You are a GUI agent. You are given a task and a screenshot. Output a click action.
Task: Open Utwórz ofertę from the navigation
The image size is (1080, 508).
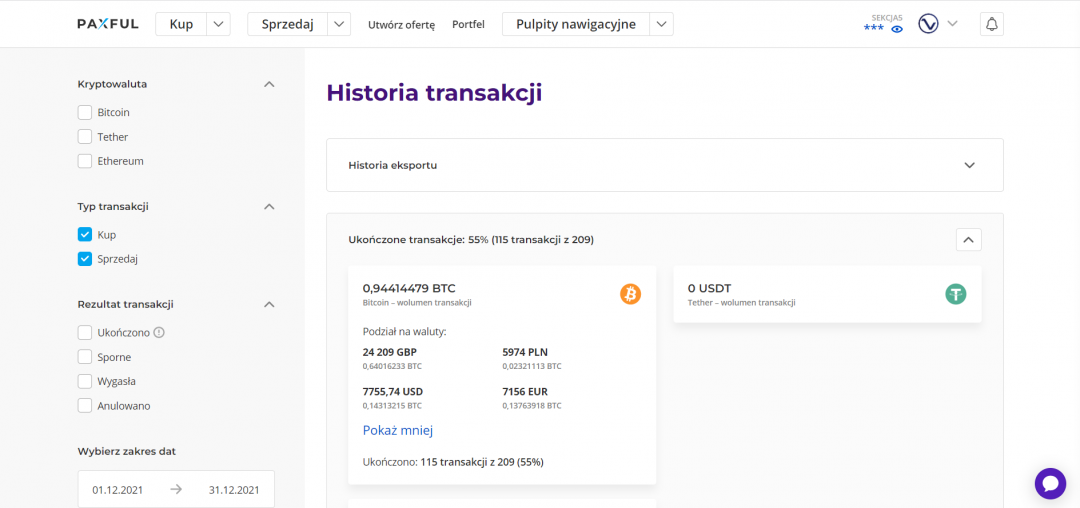(x=401, y=25)
